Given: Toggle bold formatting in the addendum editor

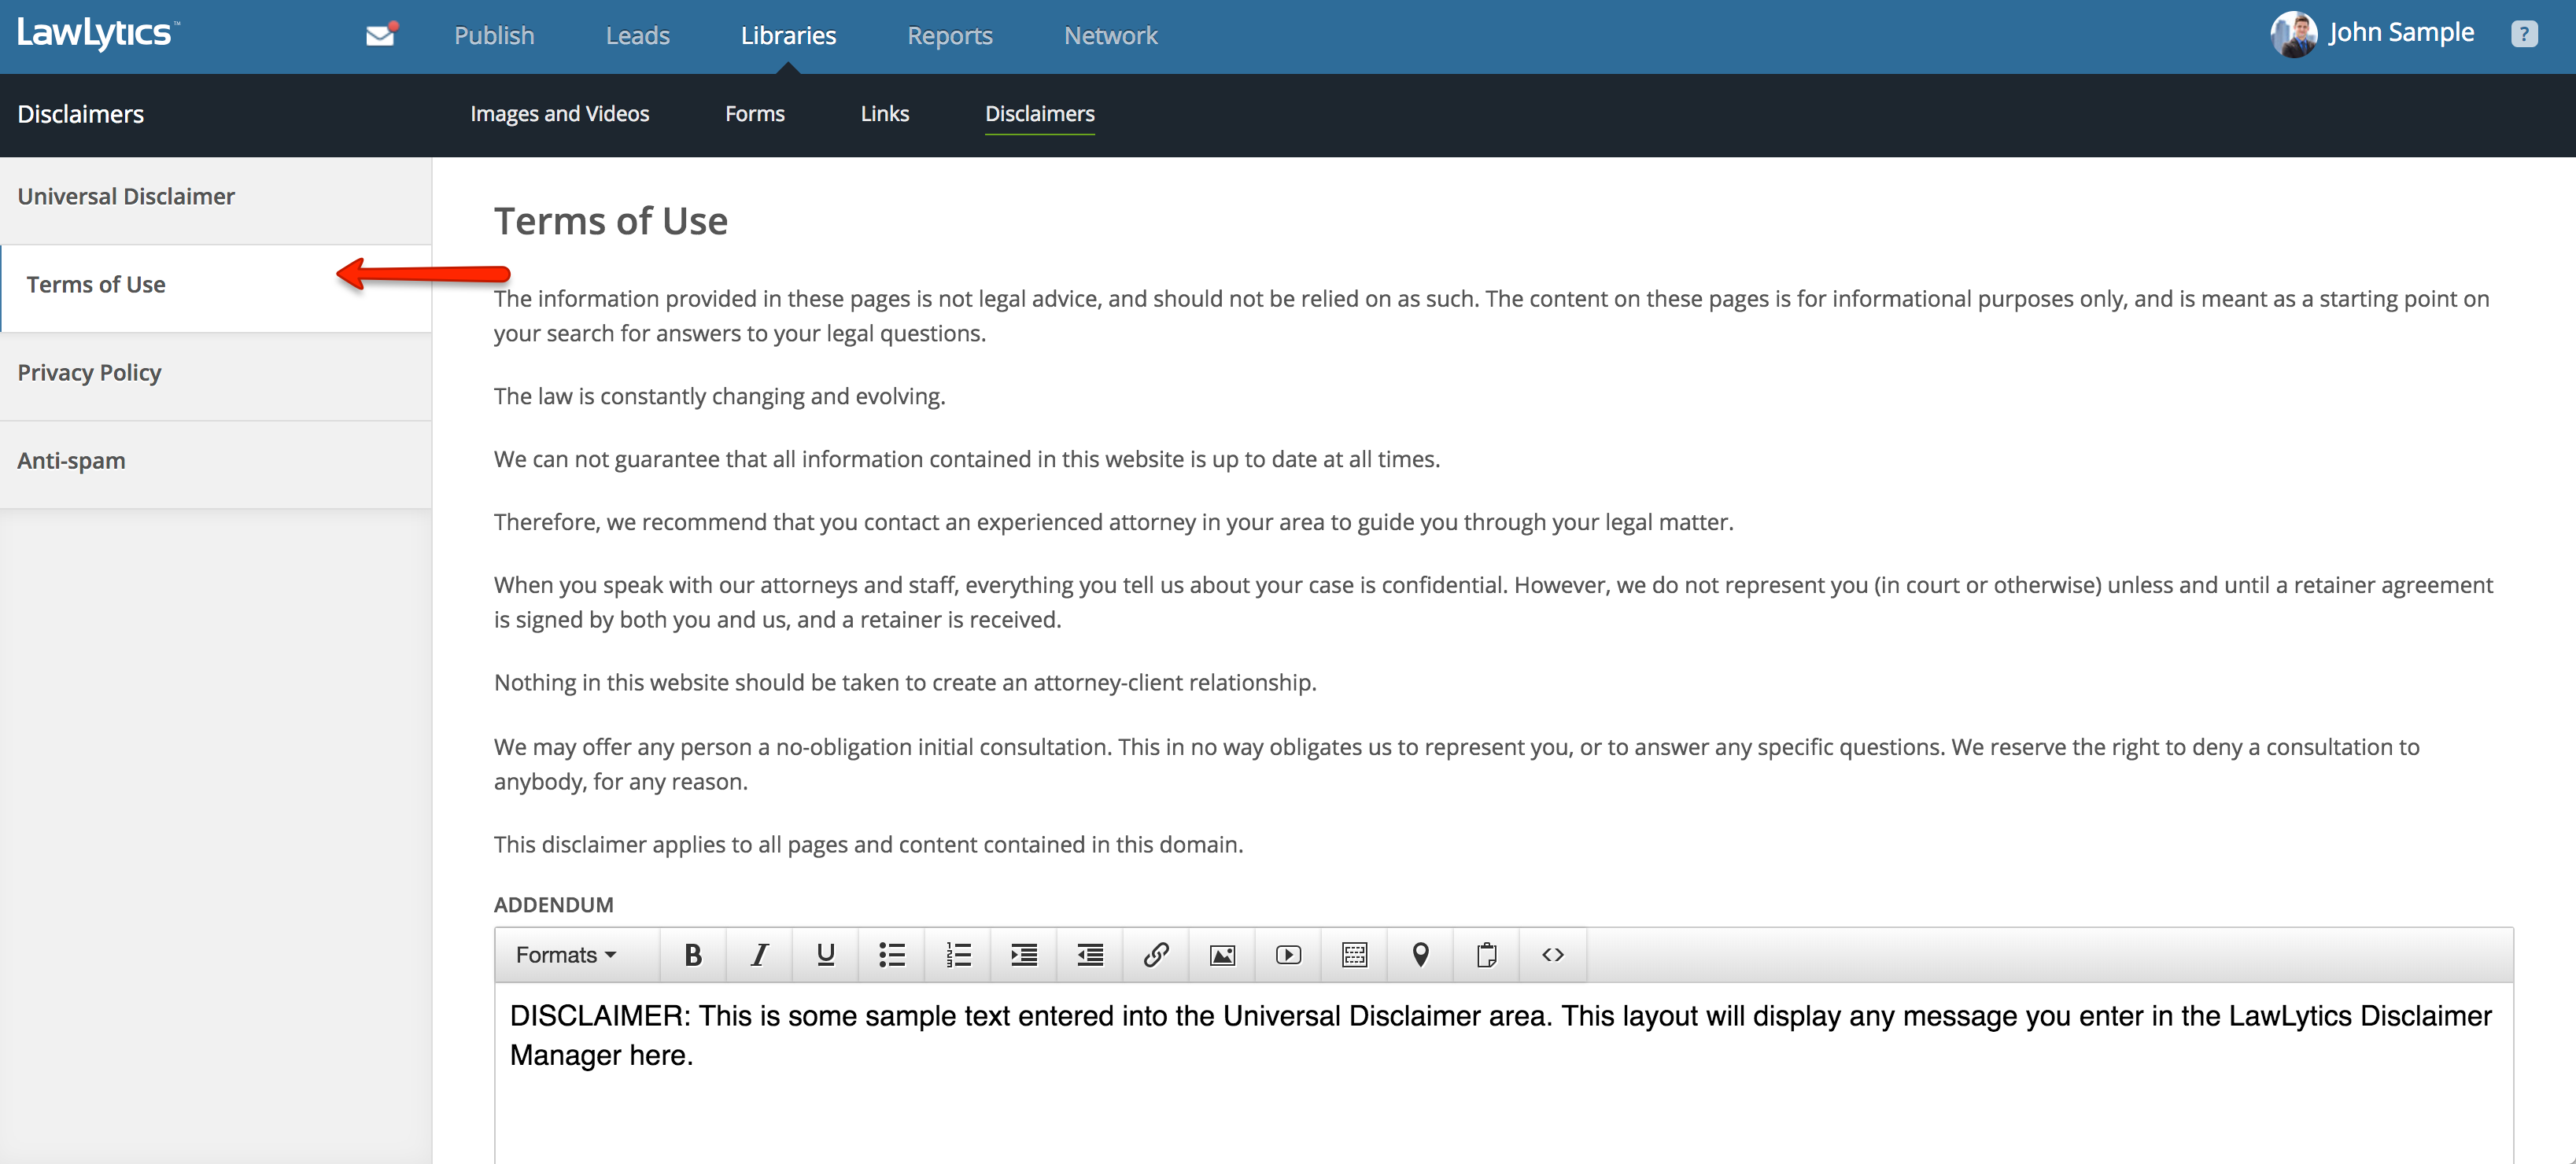Looking at the screenshot, I should [x=693, y=955].
